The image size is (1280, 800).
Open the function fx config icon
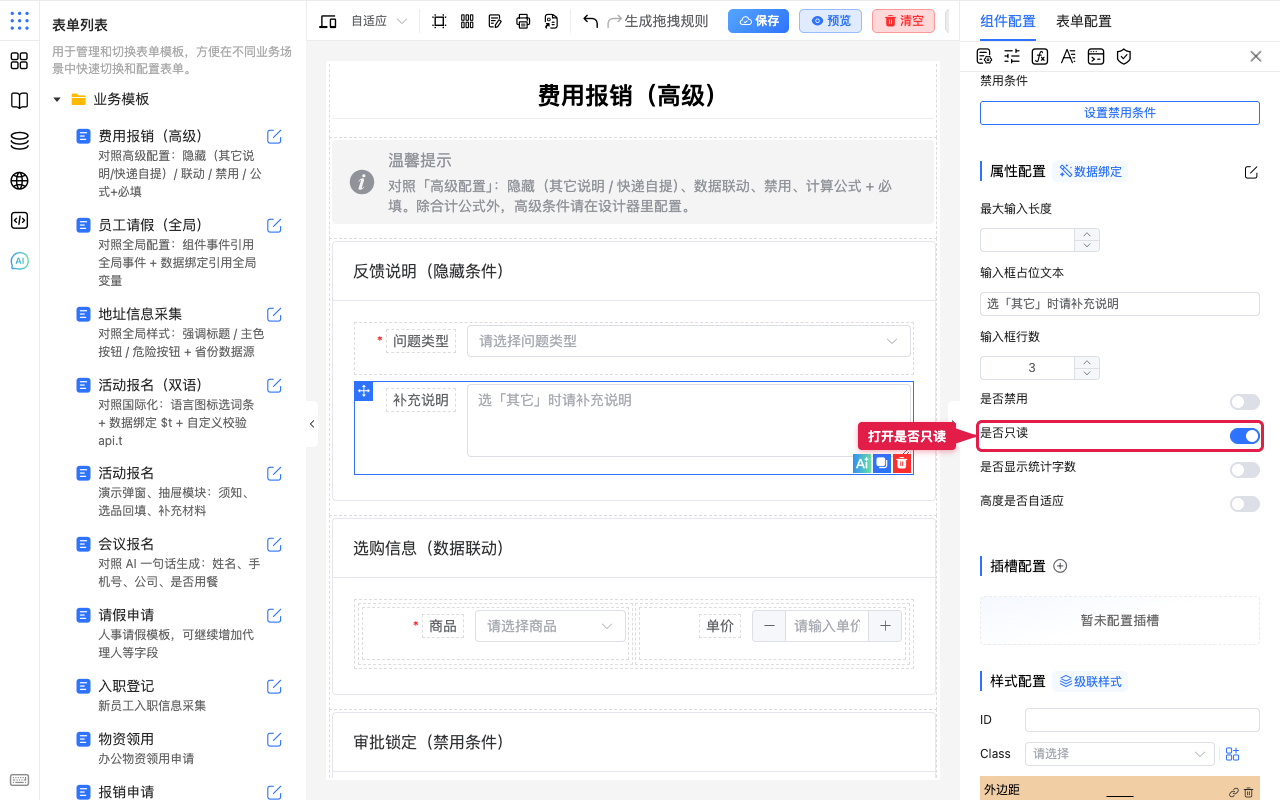(1040, 56)
